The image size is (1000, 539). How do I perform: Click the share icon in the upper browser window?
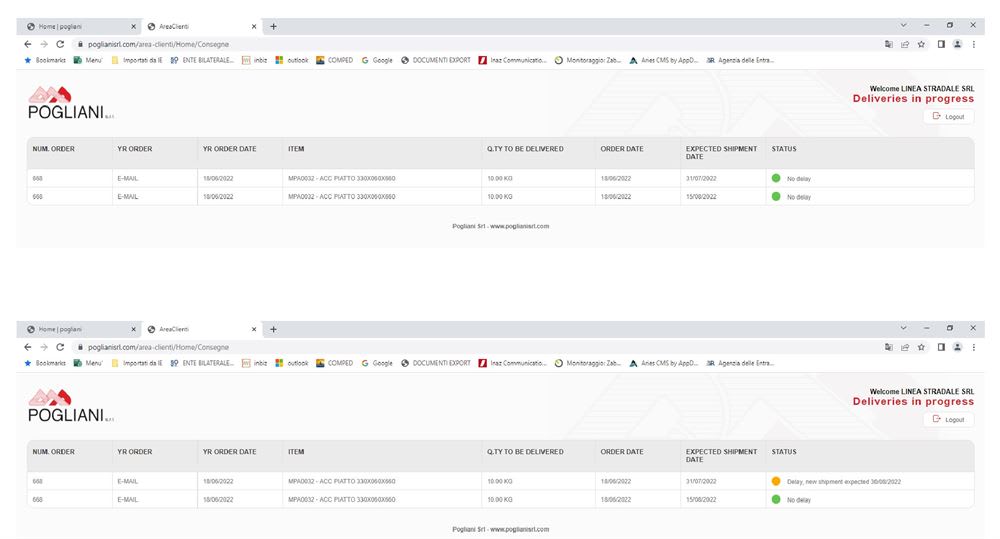coord(905,44)
